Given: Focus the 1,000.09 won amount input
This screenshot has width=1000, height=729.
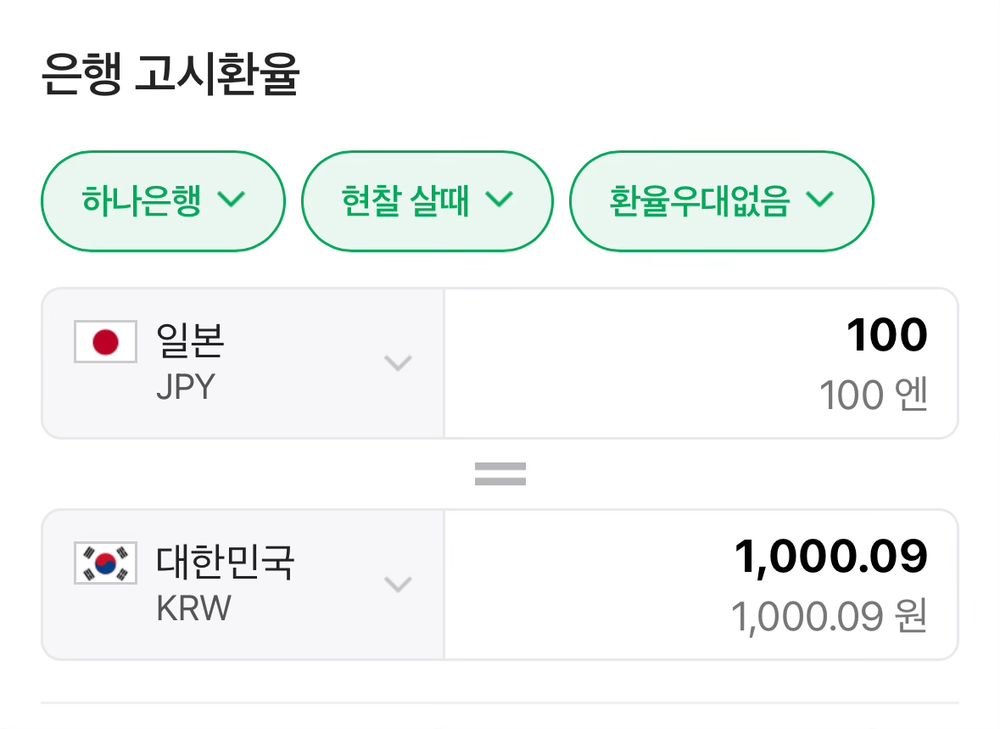Looking at the screenshot, I should [702, 584].
